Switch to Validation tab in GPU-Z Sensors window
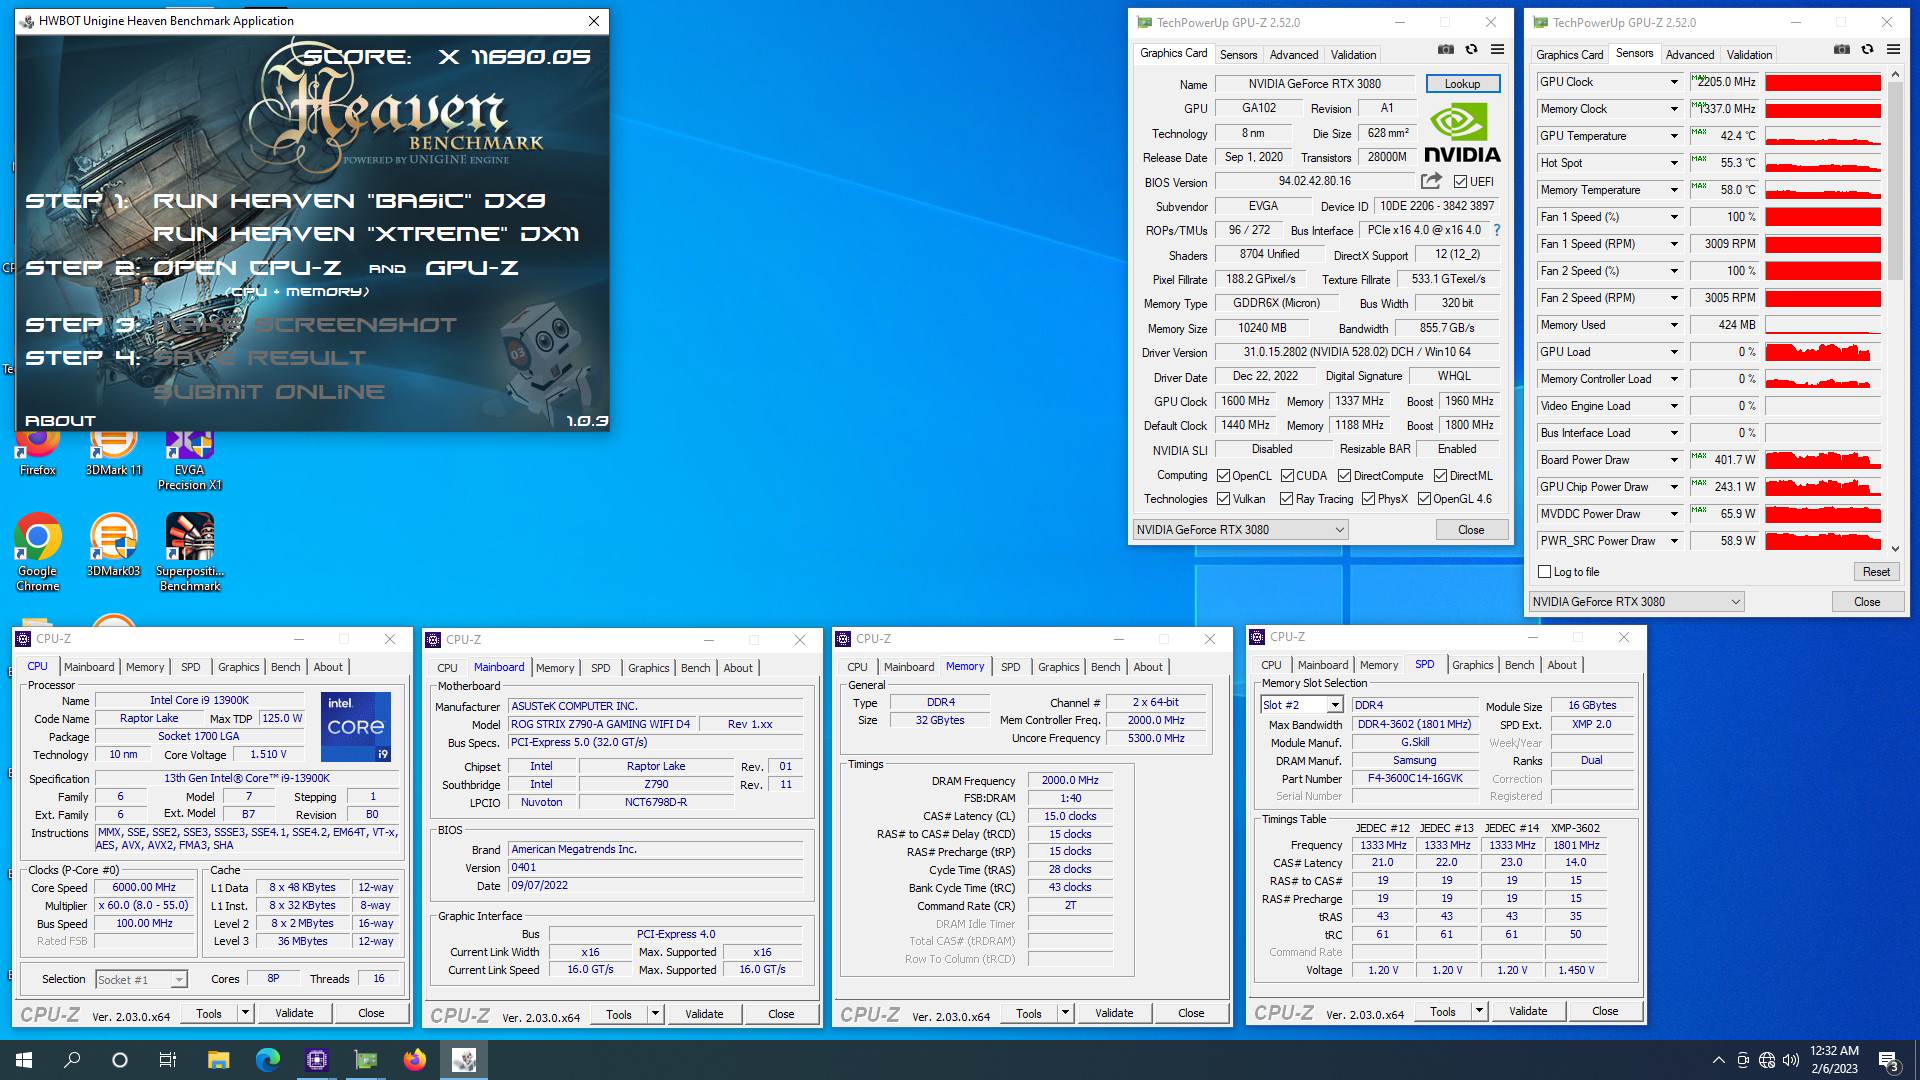1920x1080 pixels. click(1749, 55)
